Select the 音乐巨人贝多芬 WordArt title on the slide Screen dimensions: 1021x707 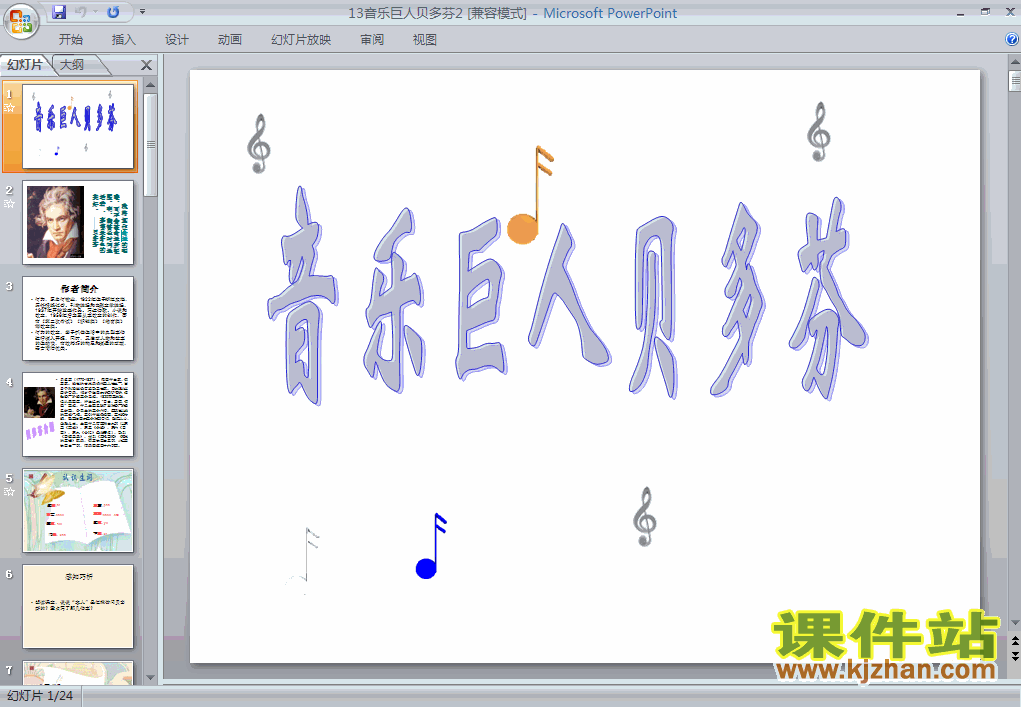point(568,296)
